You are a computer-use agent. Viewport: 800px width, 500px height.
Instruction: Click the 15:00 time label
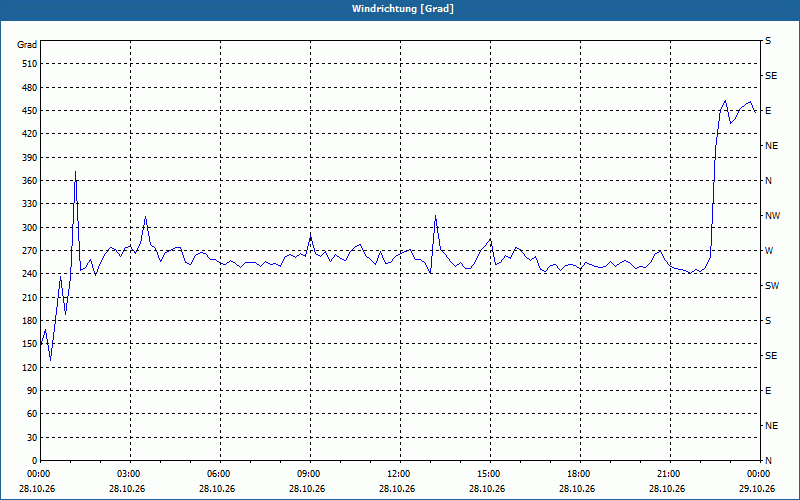[488, 474]
